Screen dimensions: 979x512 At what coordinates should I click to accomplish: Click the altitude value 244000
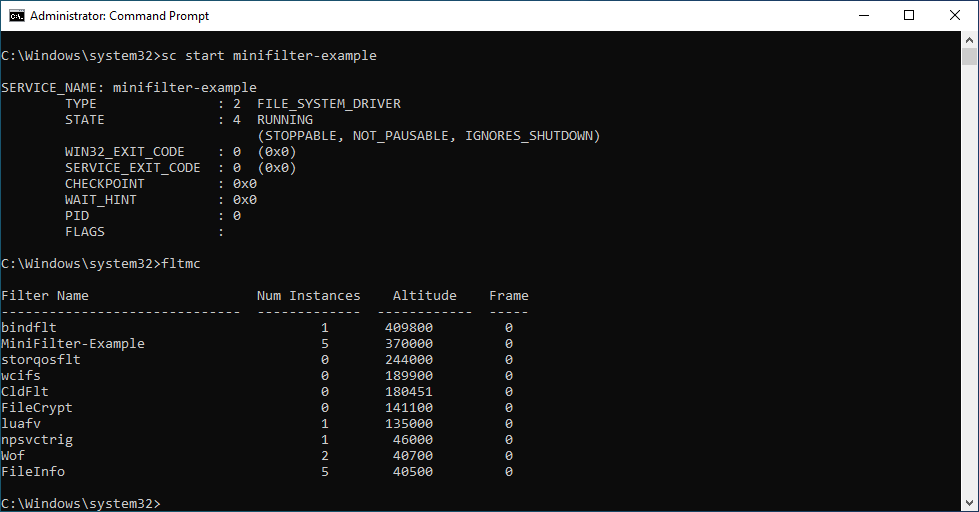409,360
